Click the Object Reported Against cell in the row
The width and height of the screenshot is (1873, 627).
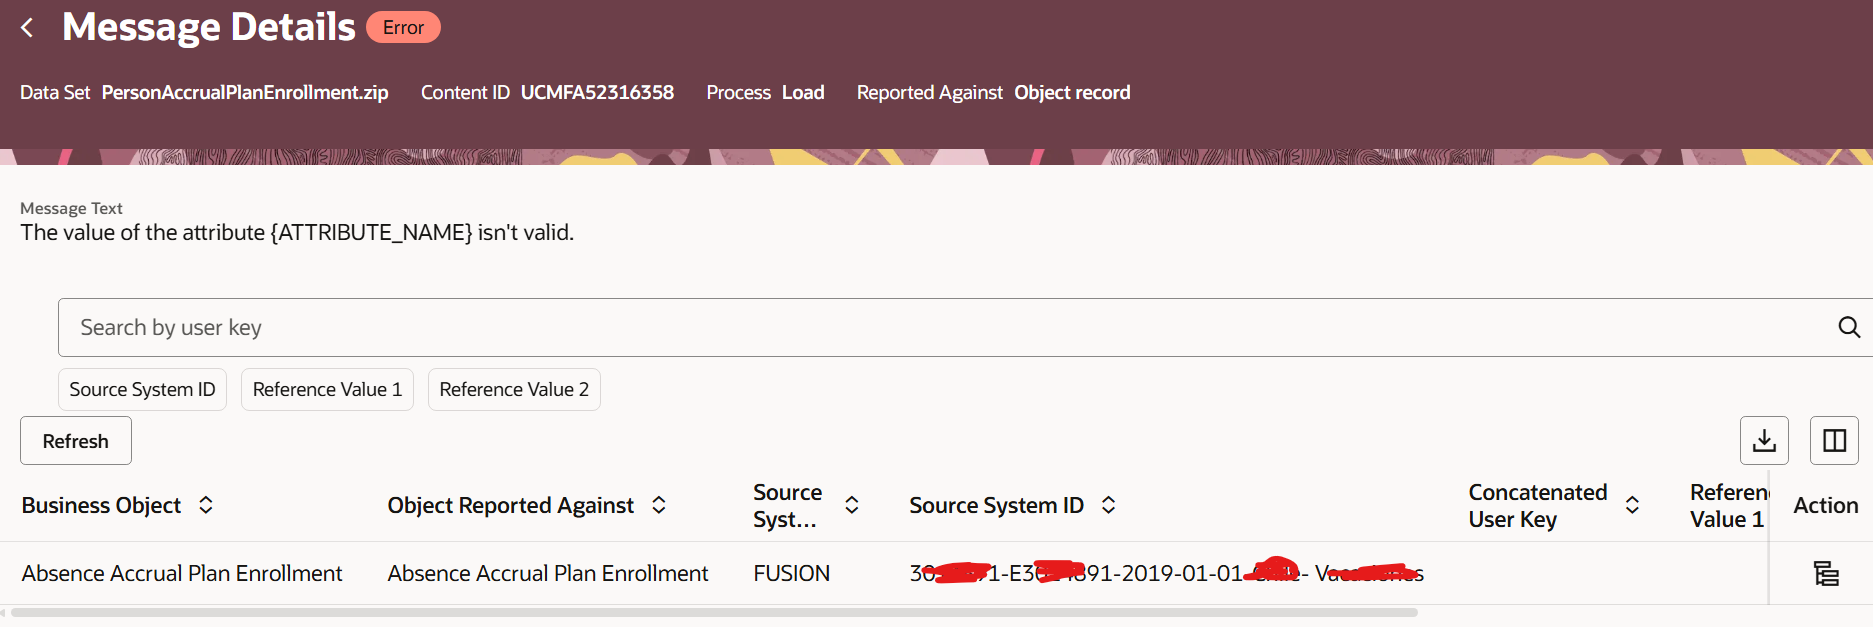tap(548, 573)
